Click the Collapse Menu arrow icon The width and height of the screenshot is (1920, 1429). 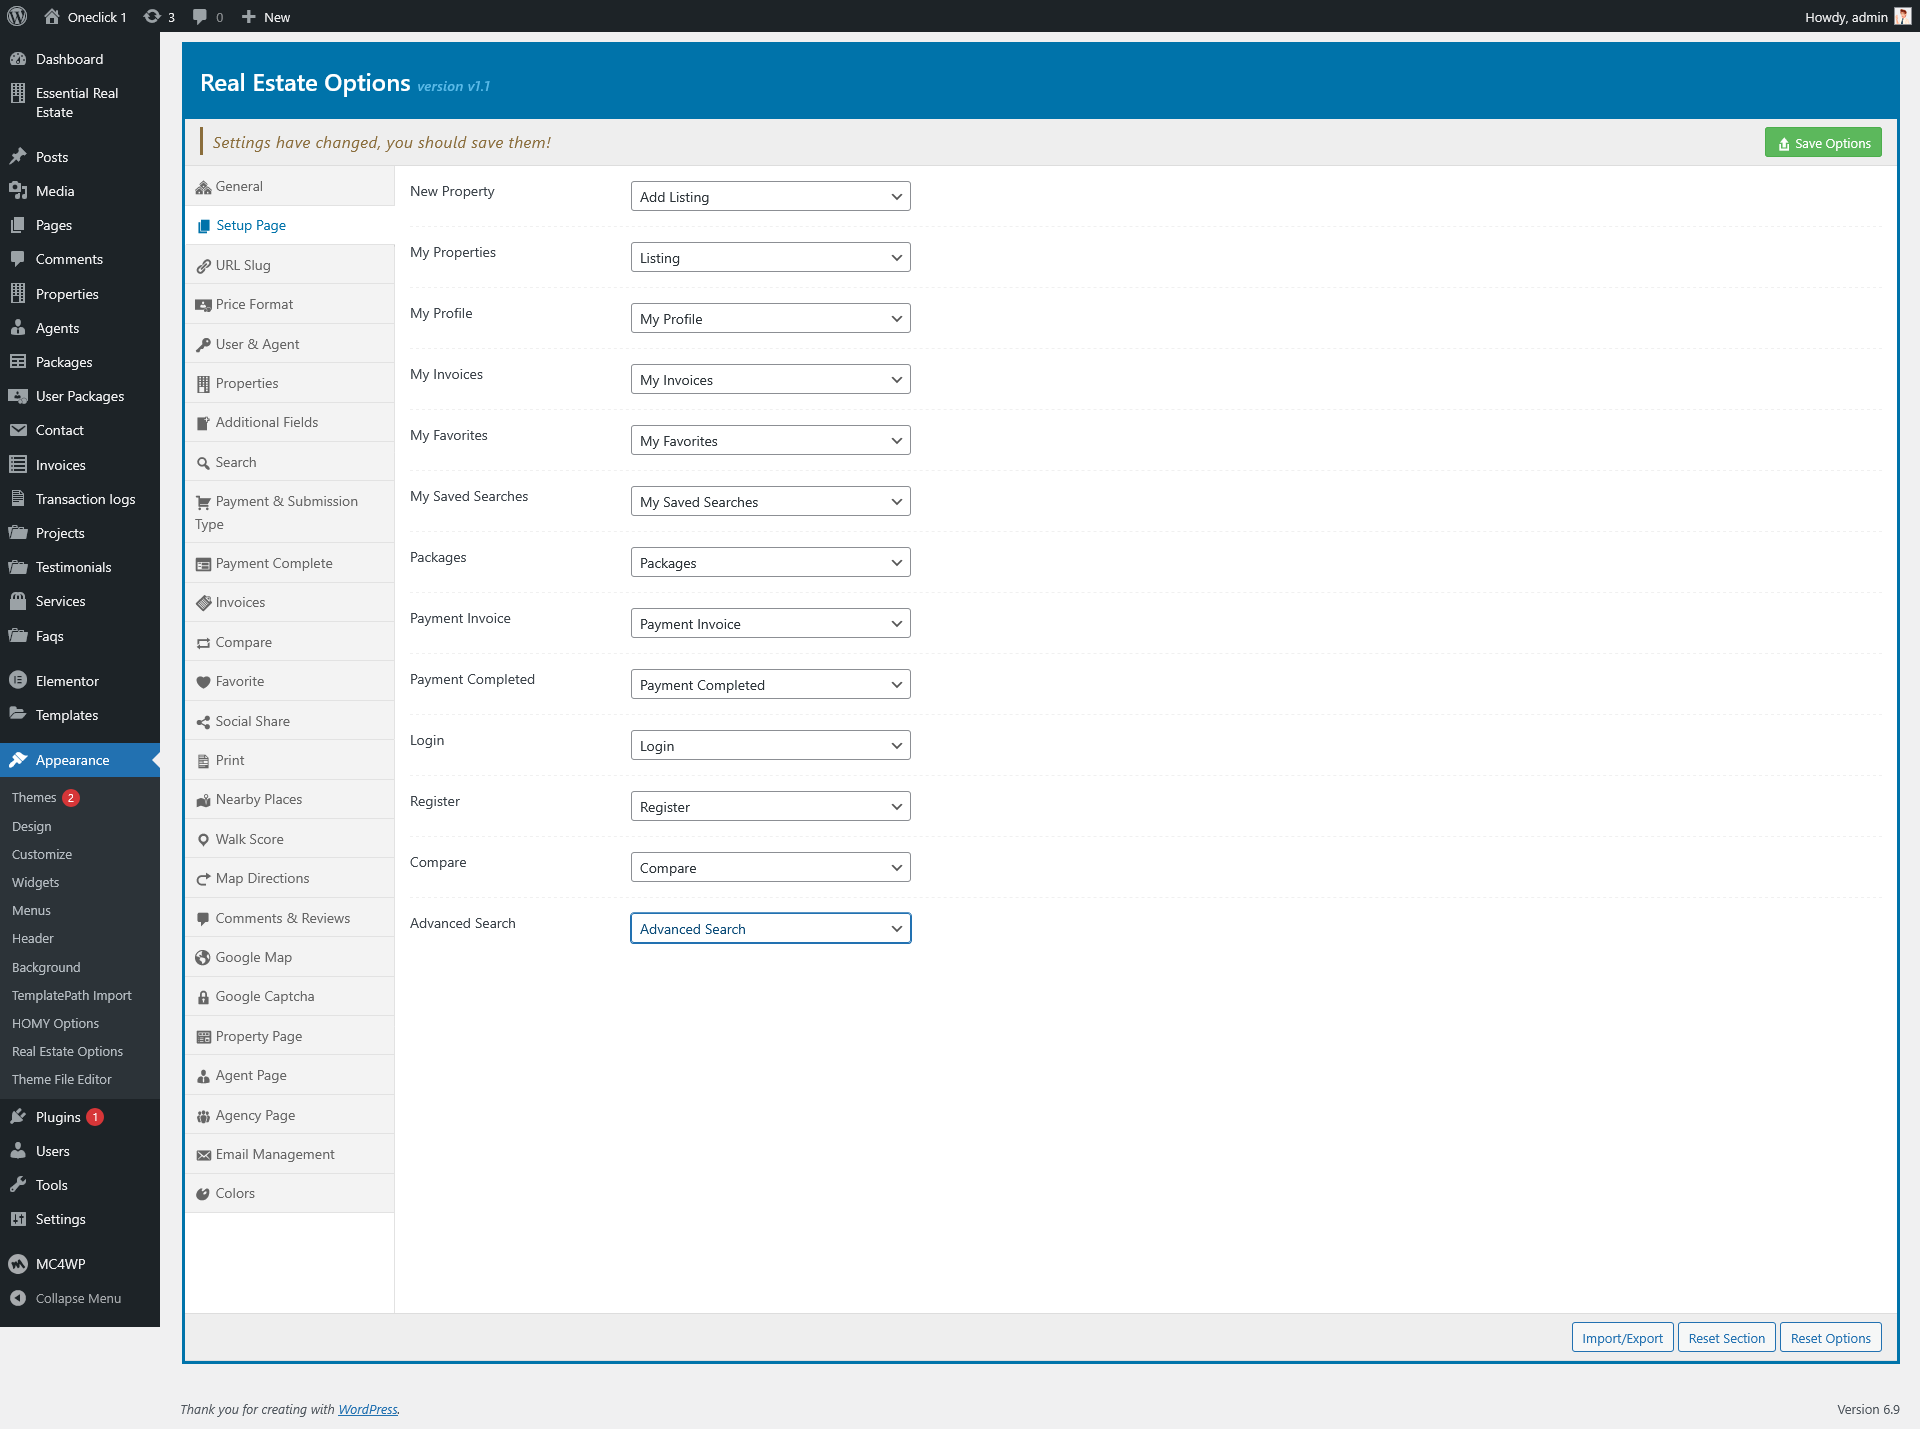click(18, 1298)
